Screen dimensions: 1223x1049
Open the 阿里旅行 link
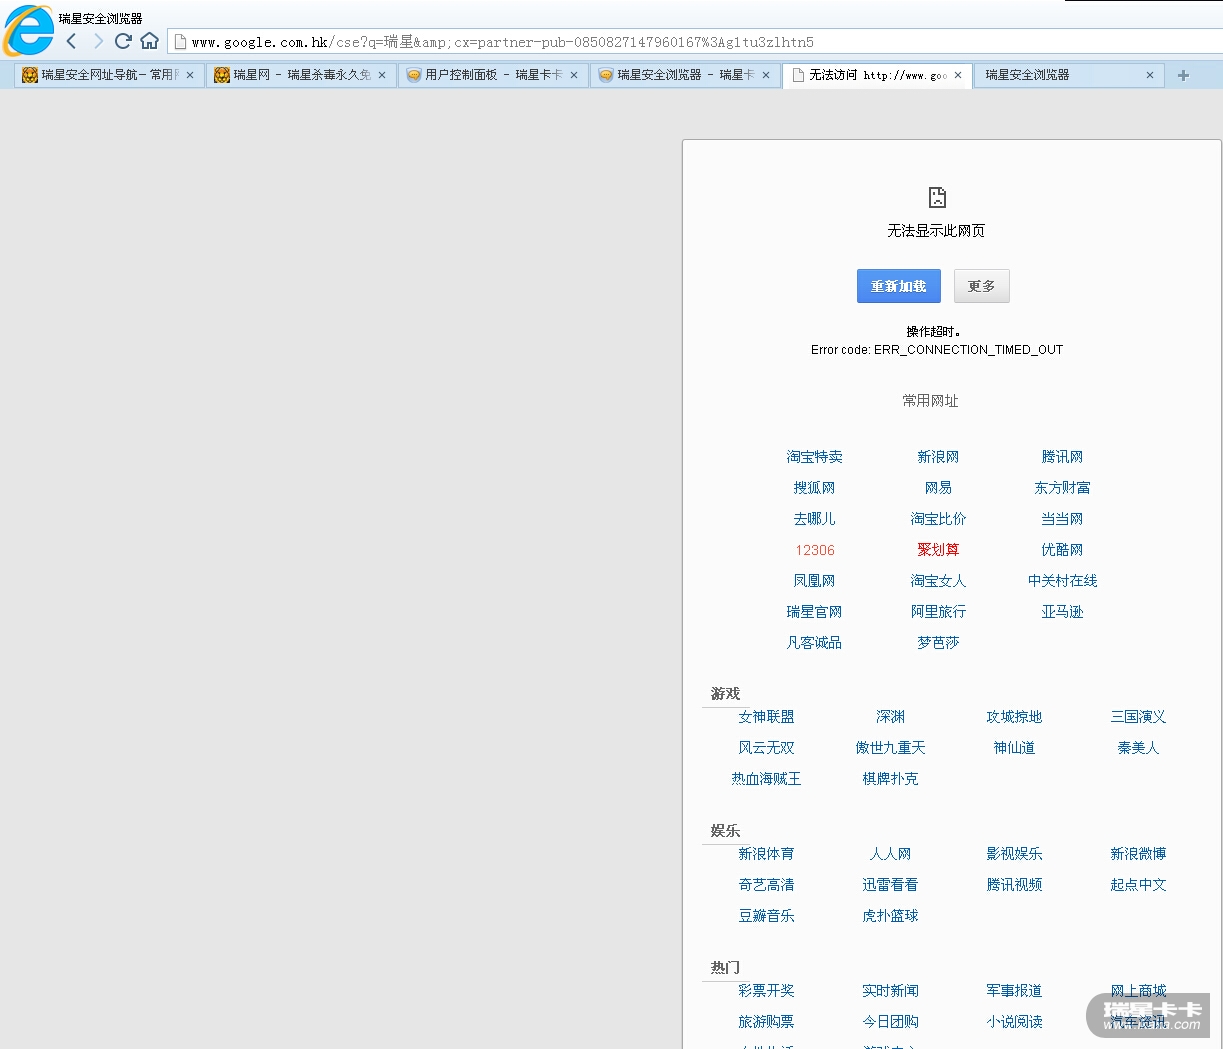pyautogui.click(x=938, y=612)
